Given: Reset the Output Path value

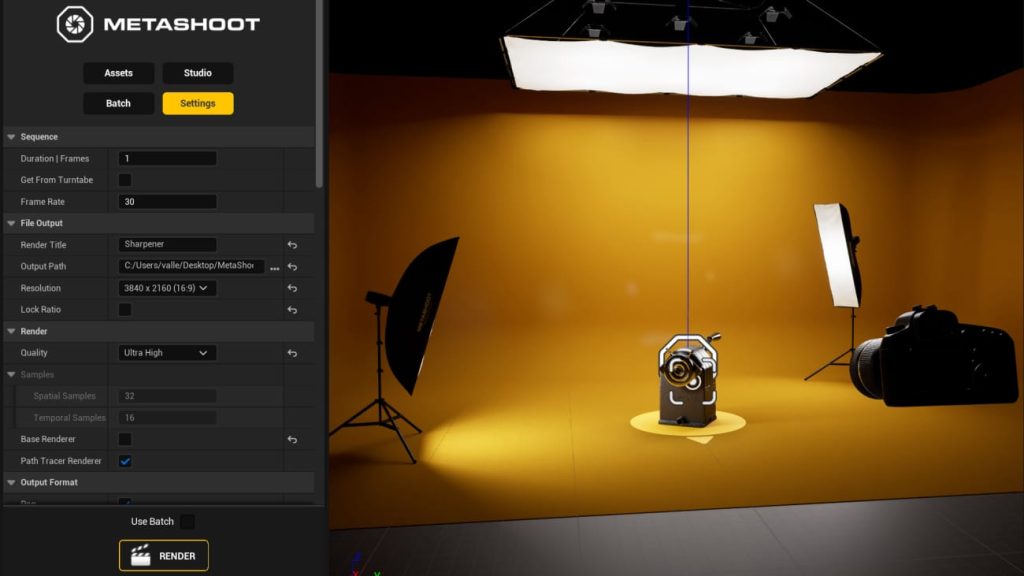Looking at the screenshot, I should point(292,266).
